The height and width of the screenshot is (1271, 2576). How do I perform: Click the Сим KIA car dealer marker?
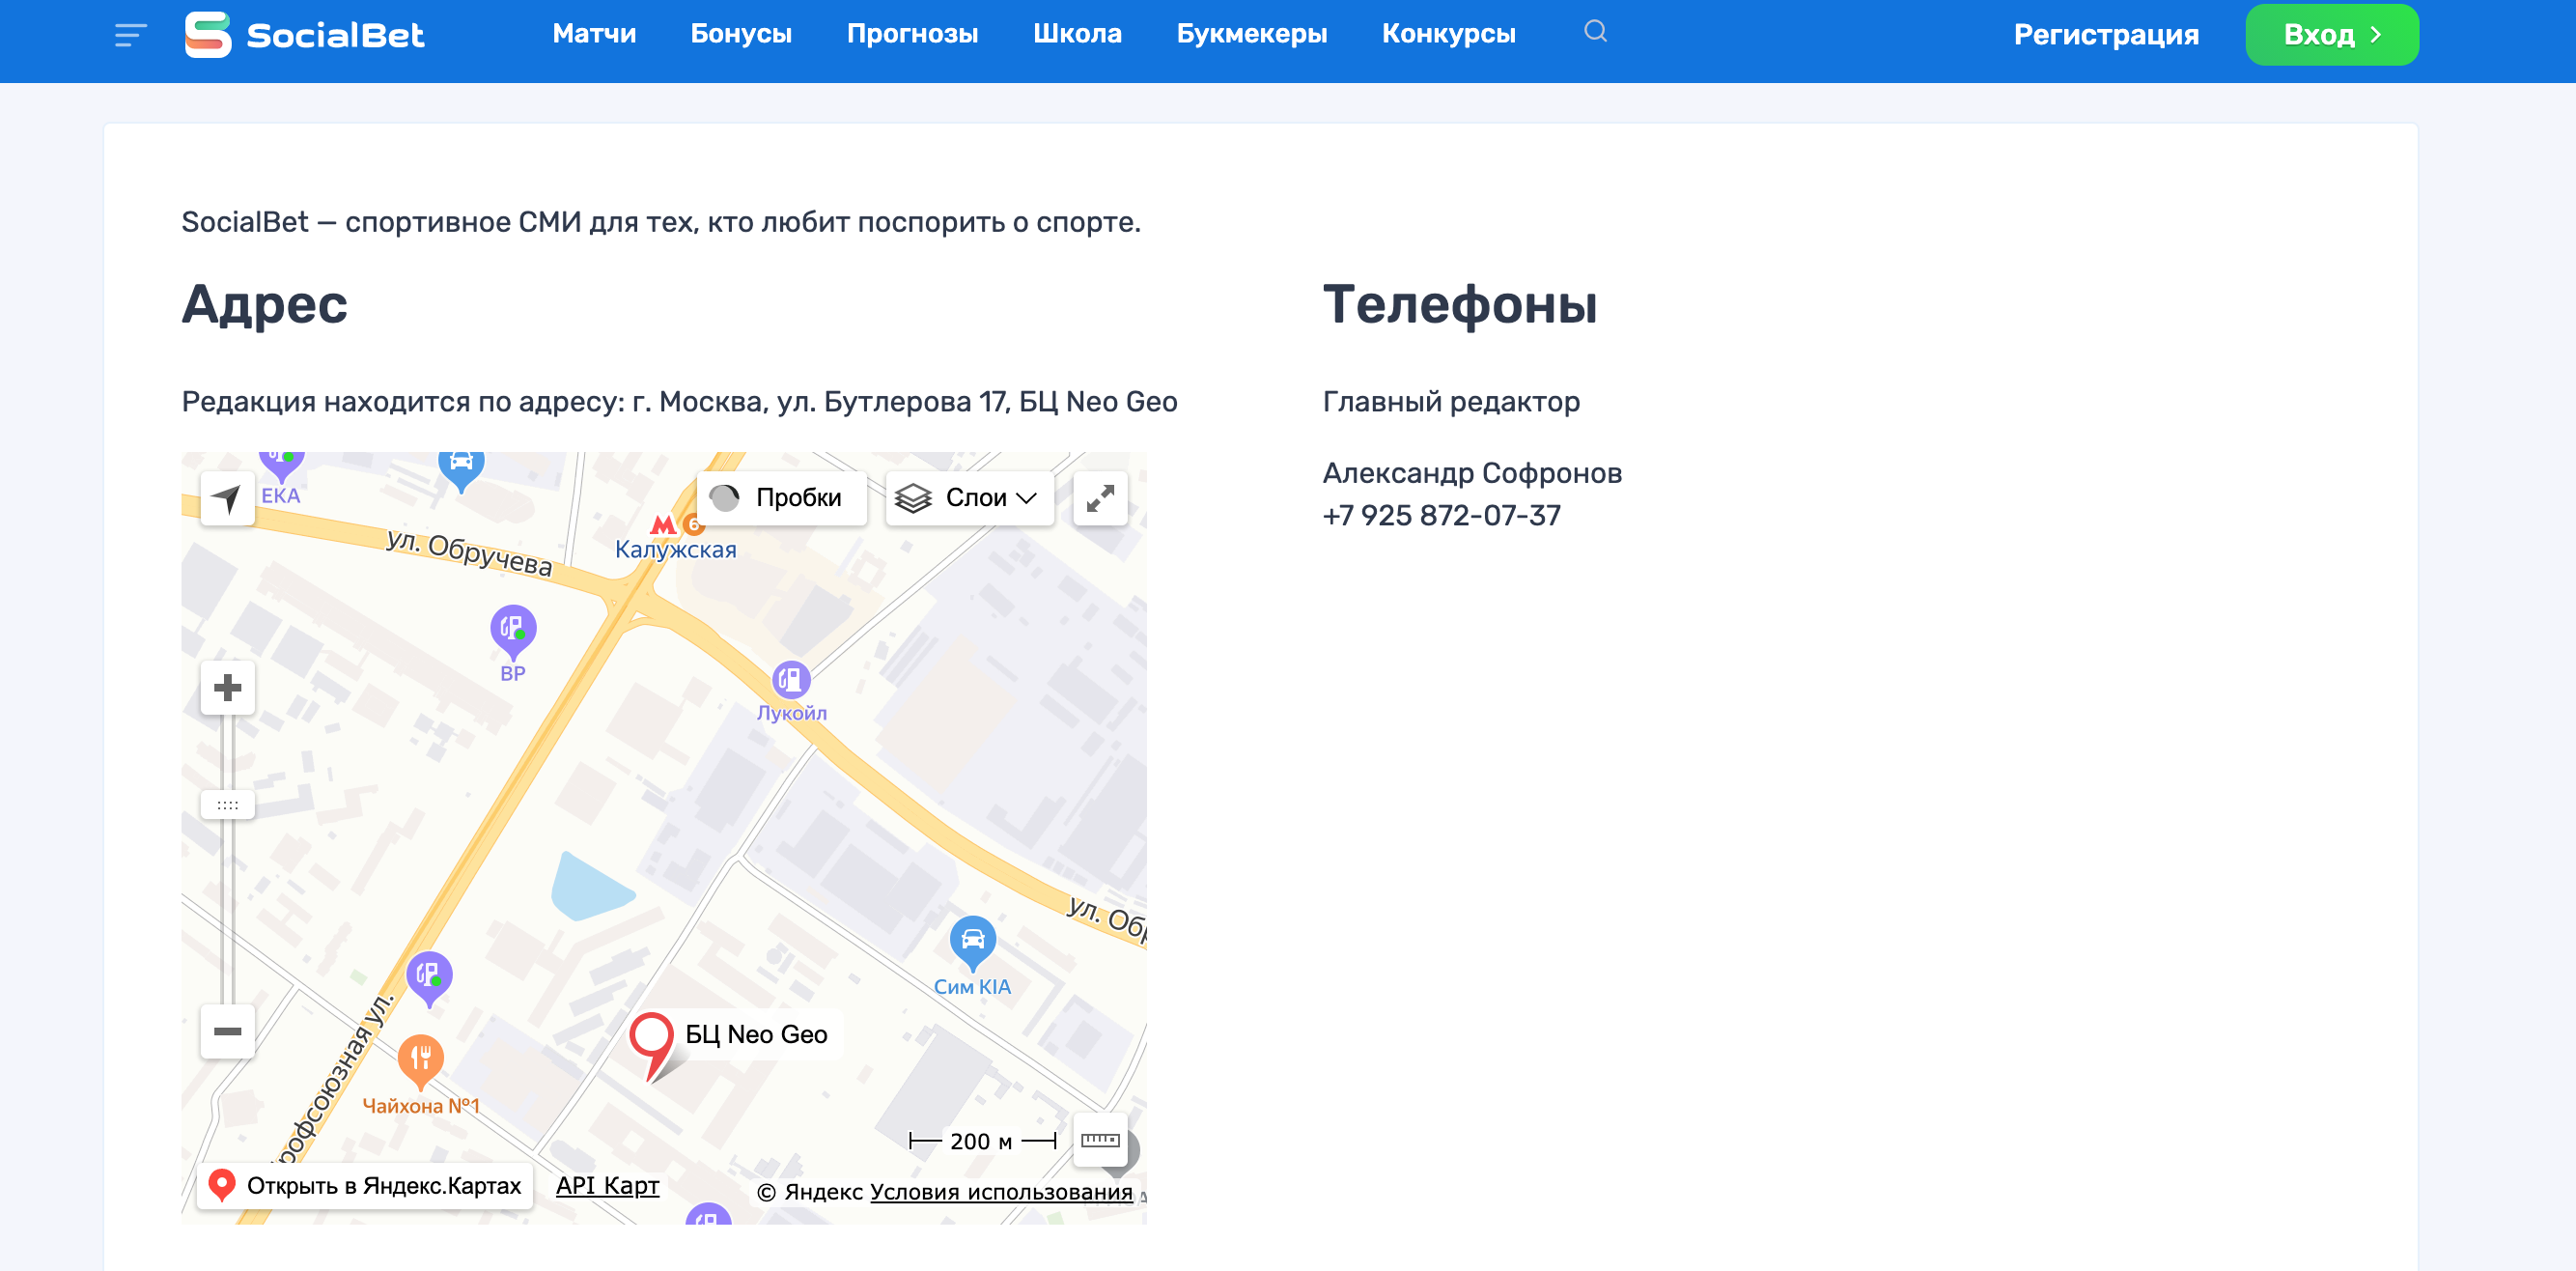tap(972, 943)
